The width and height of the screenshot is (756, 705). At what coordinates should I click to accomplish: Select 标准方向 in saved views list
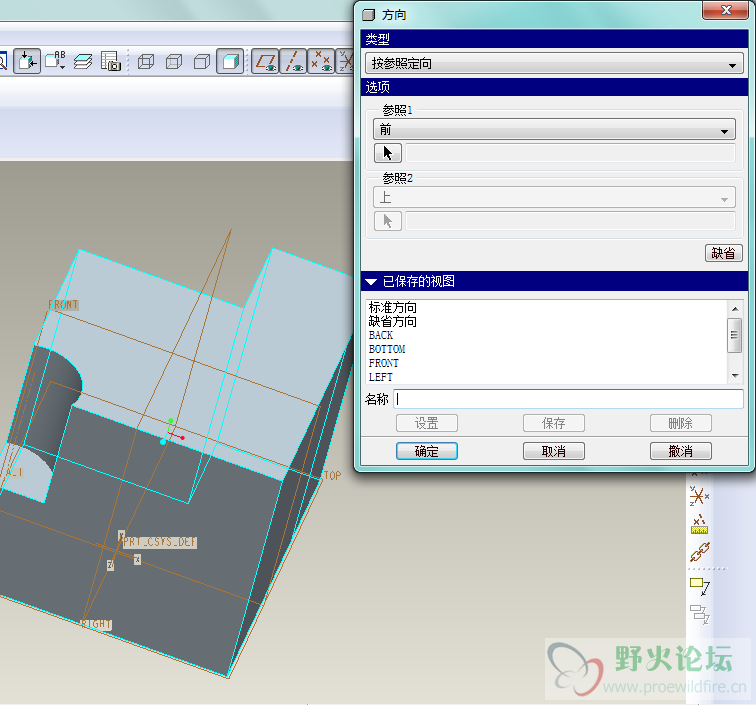tap(392, 307)
